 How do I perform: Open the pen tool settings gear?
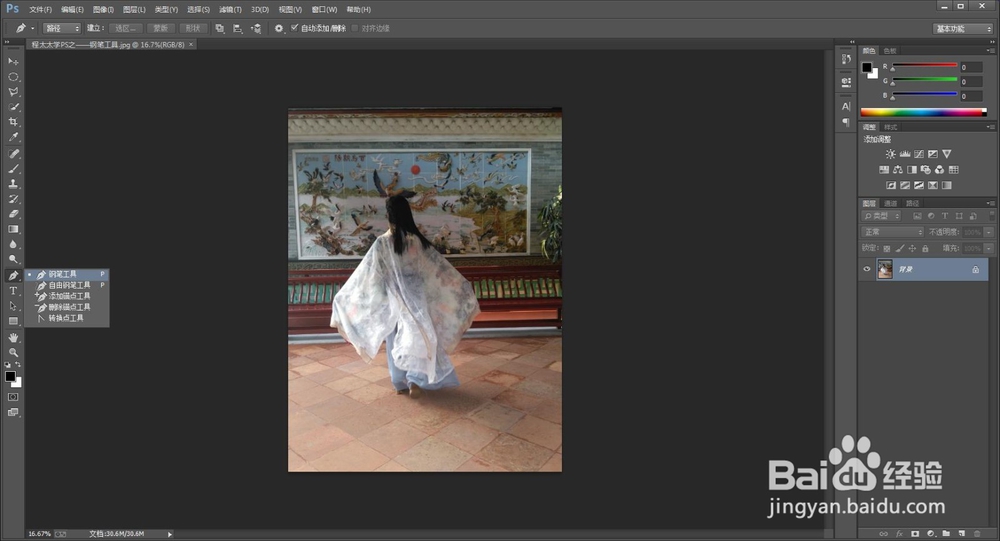click(x=279, y=28)
